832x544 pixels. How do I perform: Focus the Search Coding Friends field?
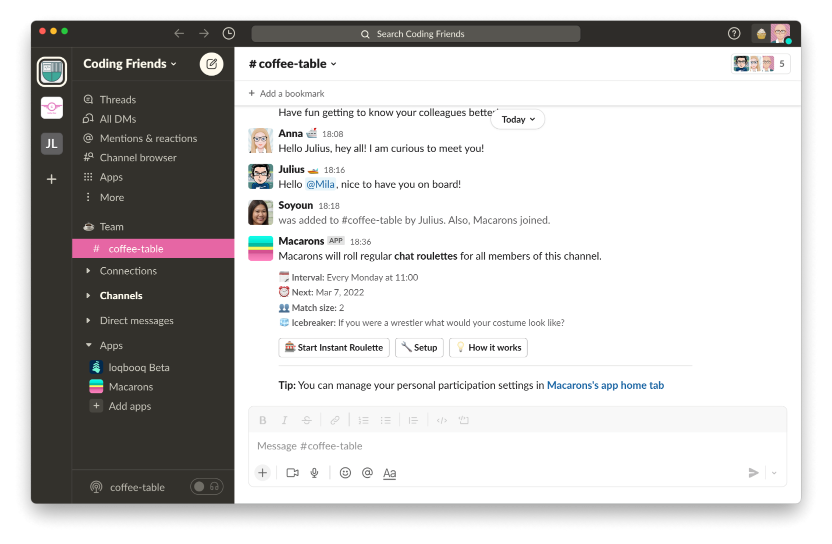tap(415, 34)
